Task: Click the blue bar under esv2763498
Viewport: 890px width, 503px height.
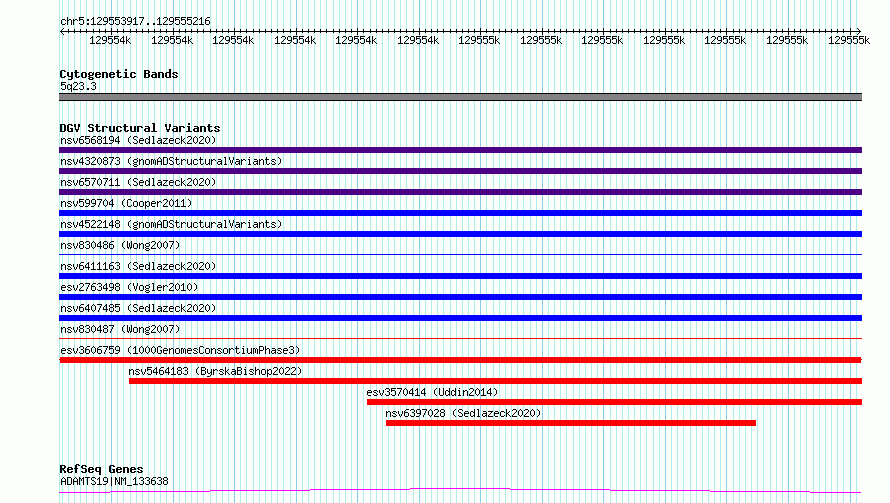Action: coord(460,297)
